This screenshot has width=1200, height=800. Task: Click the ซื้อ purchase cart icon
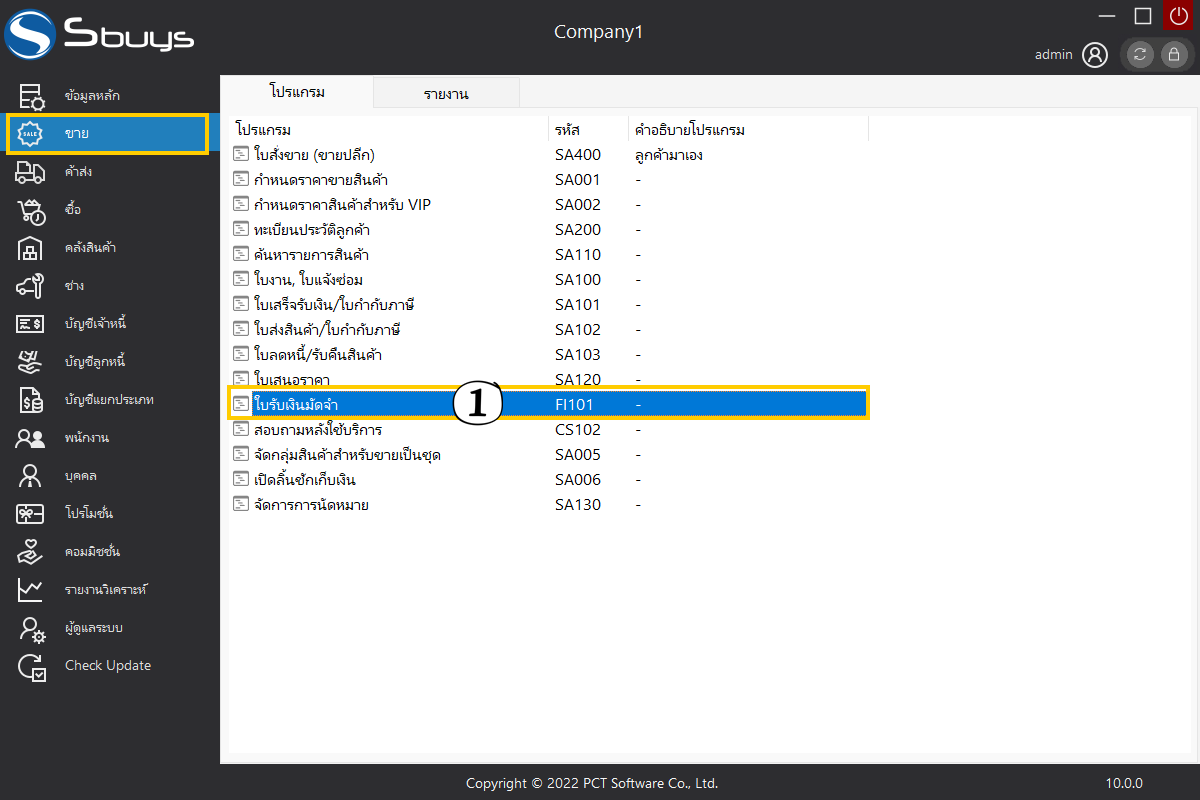pos(31,210)
